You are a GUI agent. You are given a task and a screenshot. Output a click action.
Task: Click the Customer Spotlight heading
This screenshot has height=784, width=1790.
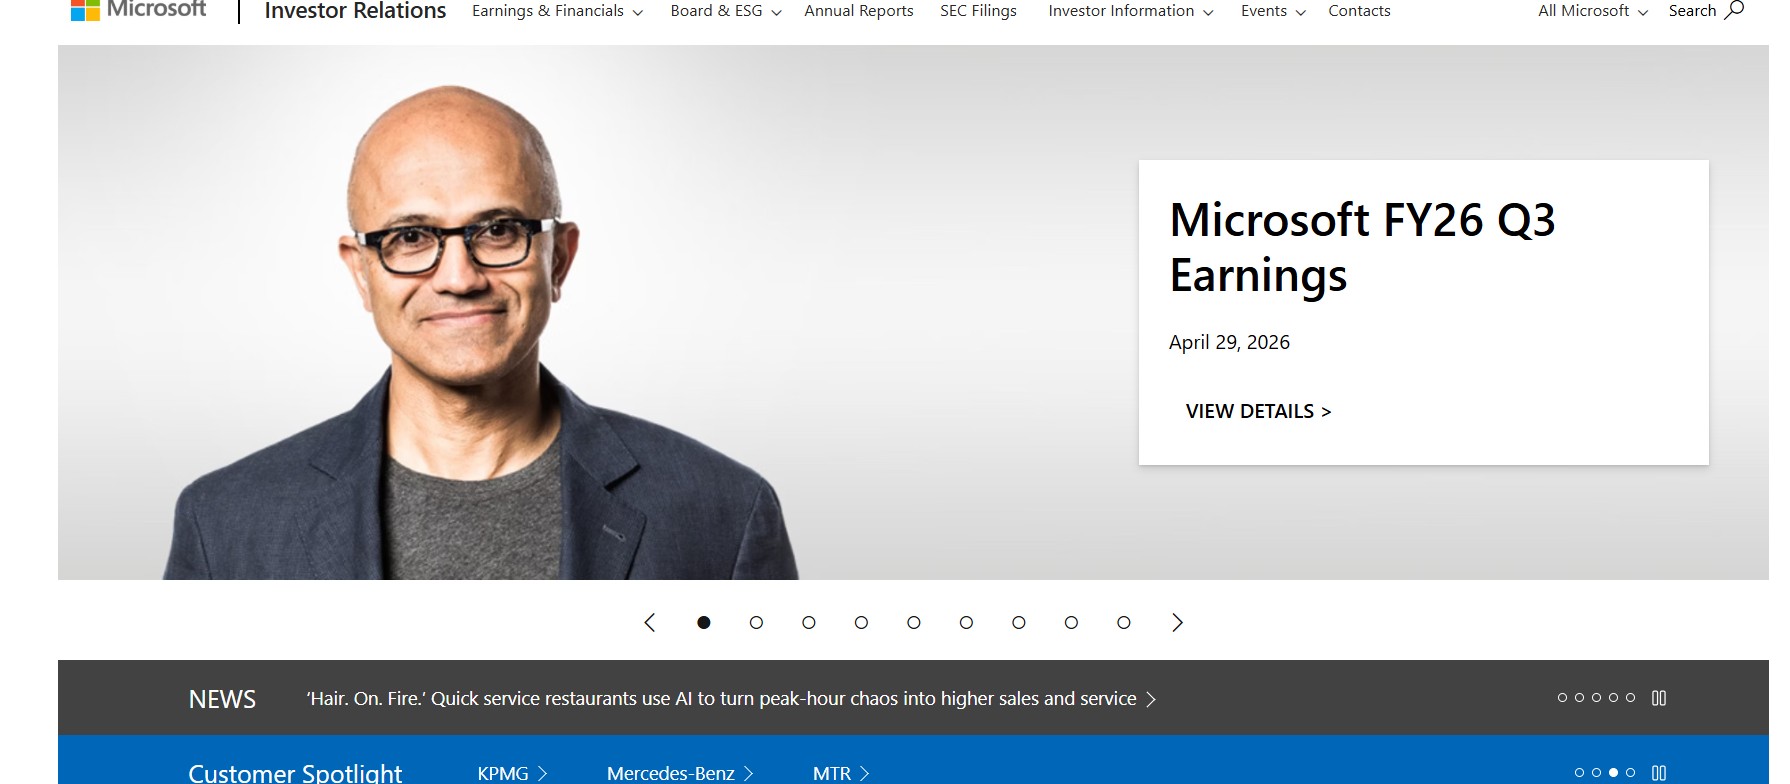click(295, 773)
